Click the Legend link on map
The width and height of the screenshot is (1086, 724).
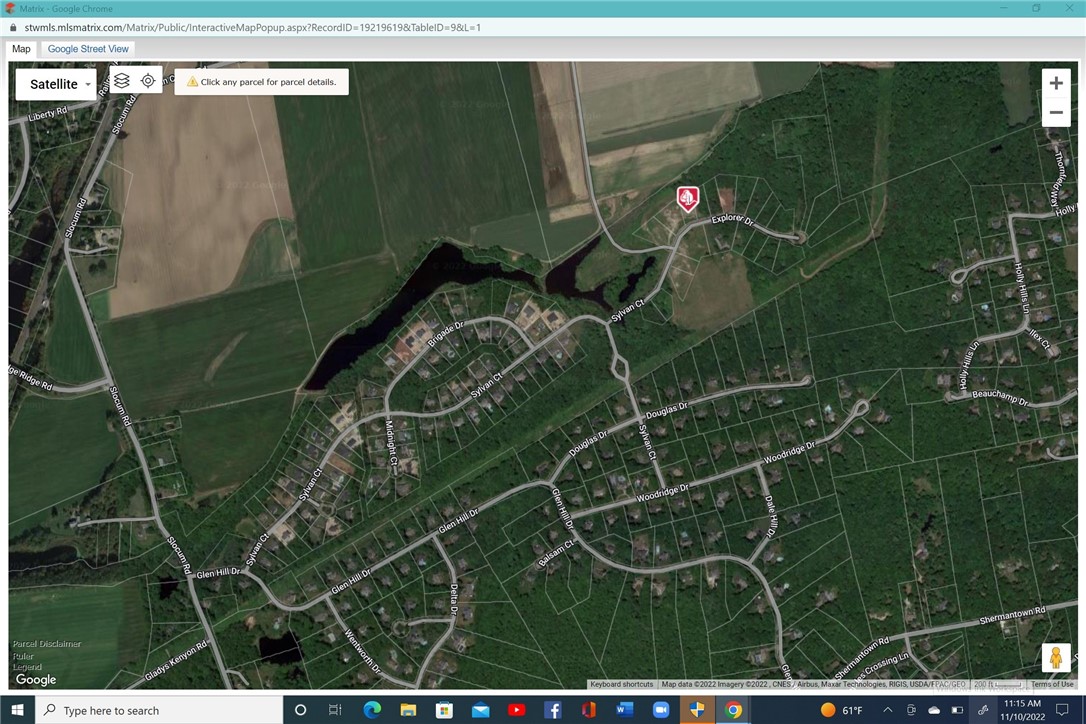[27, 667]
